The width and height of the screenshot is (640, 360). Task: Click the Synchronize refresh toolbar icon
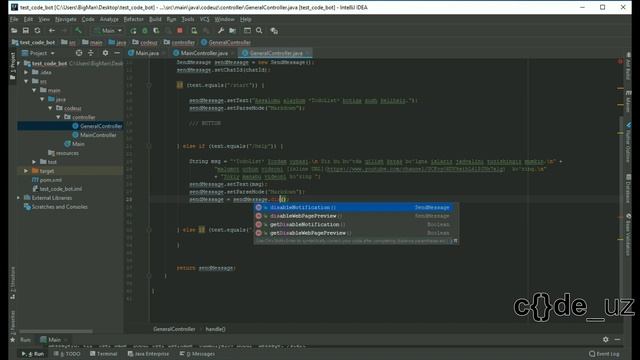37,31
